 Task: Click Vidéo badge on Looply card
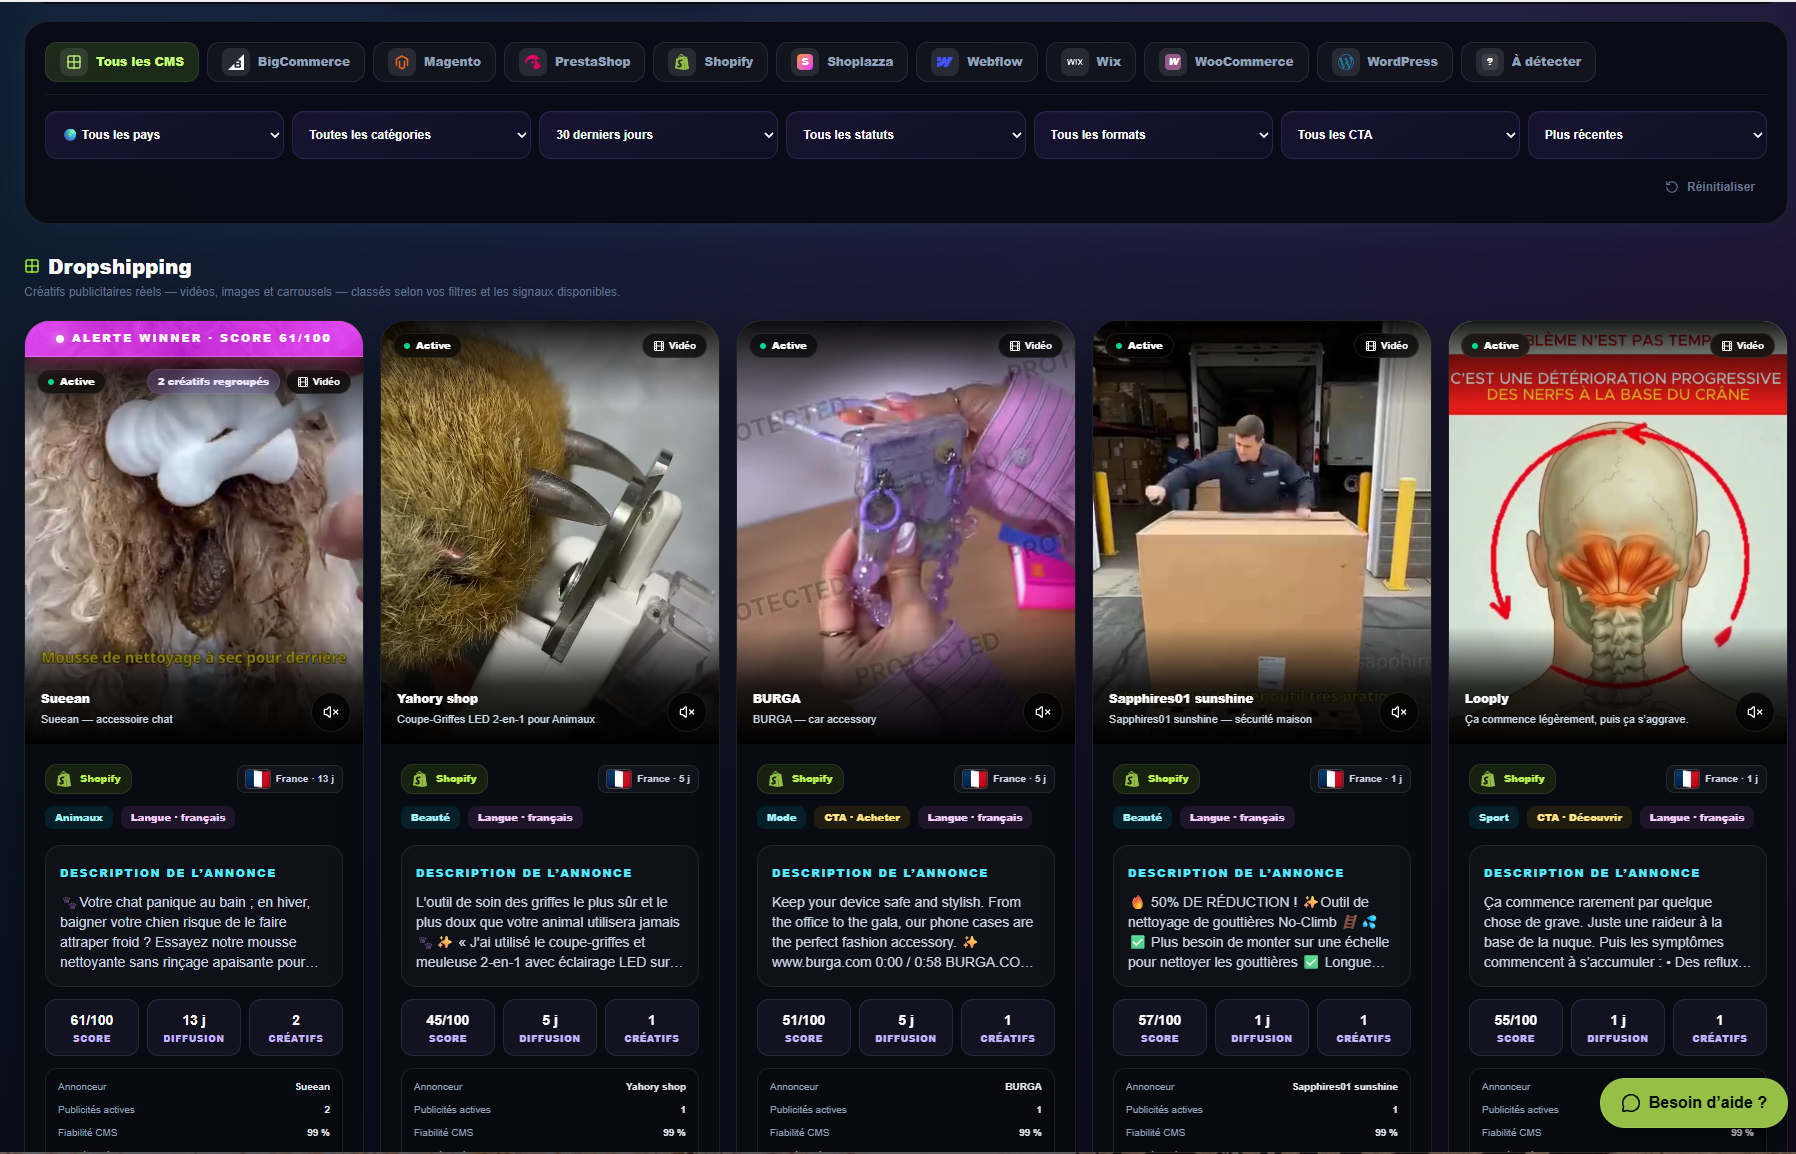click(1743, 346)
